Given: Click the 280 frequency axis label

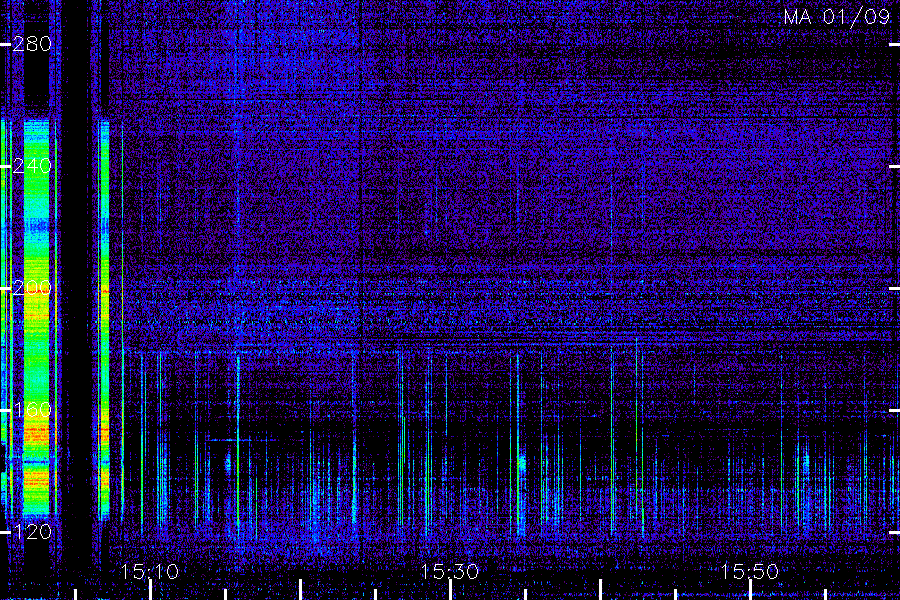Looking at the screenshot, I should pos(32,44).
